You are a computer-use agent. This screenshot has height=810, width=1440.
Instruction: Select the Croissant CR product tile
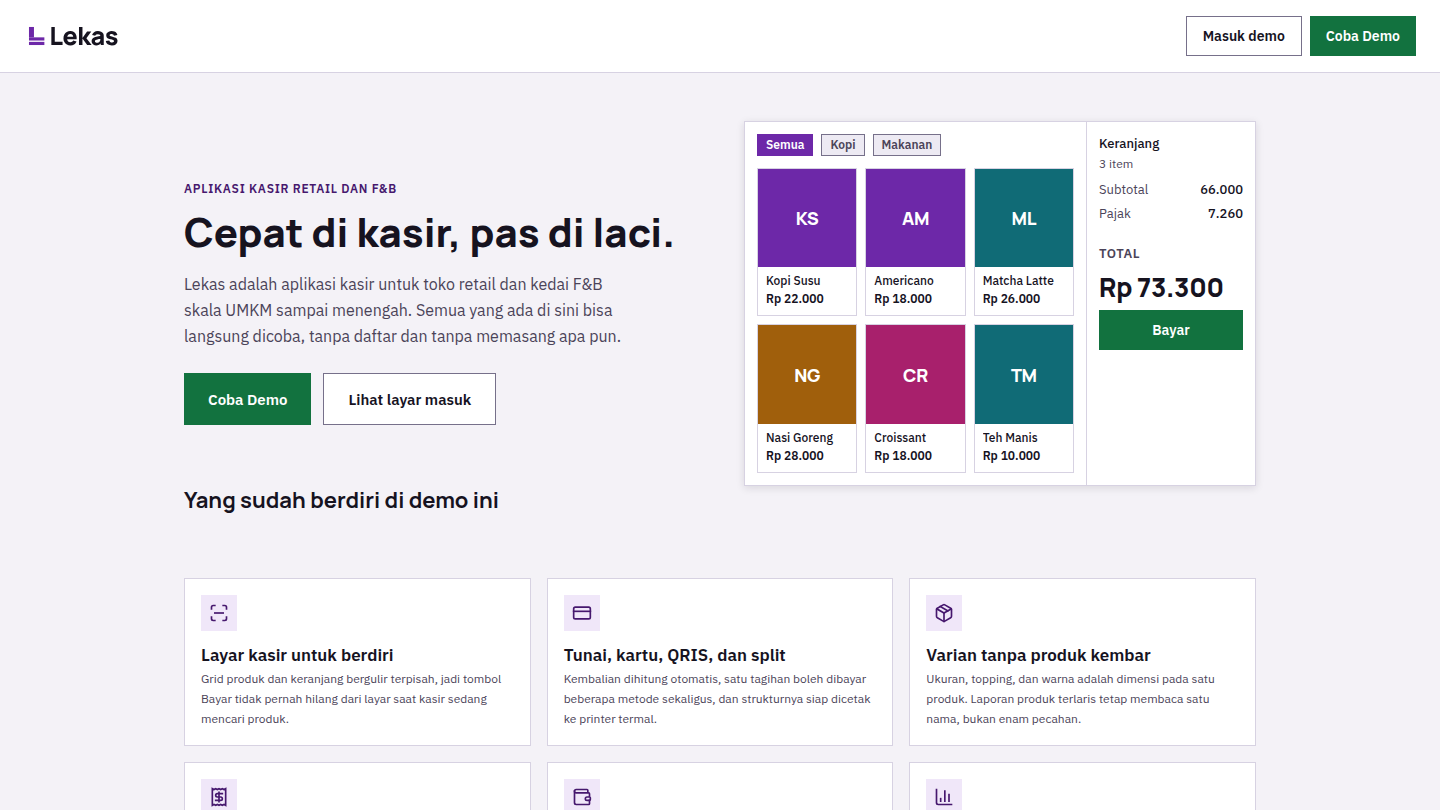click(x=915, y=398)
